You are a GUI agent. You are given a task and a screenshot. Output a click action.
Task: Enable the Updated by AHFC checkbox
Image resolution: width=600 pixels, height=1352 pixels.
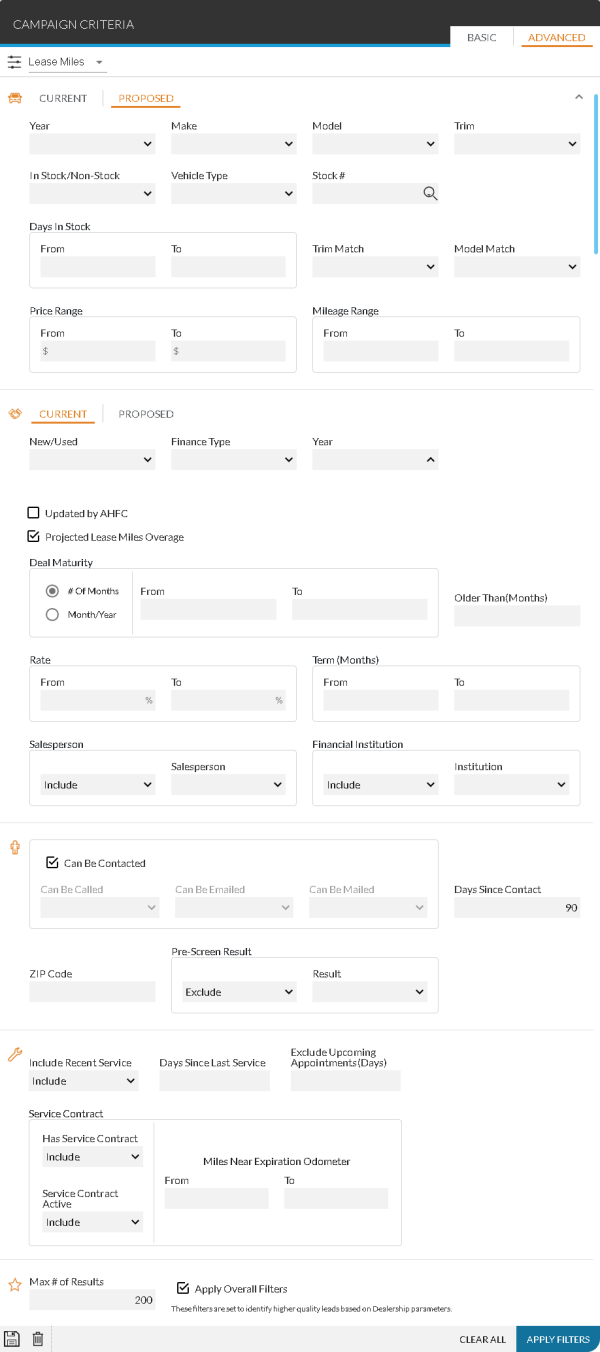point(34,513)
